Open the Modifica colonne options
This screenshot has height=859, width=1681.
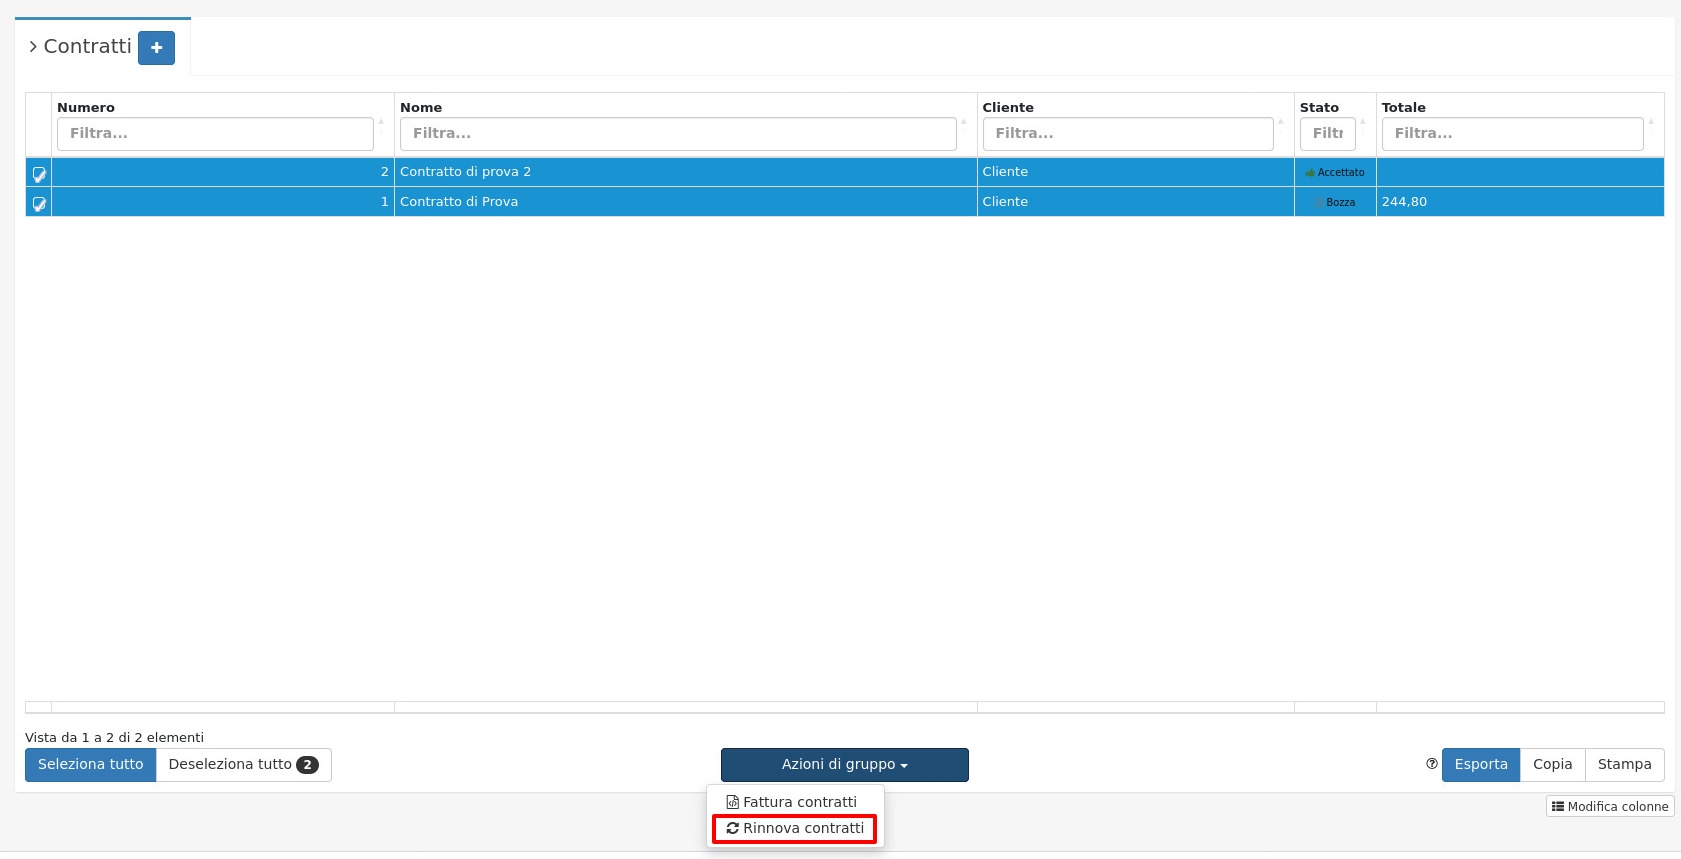point(1610,807)
